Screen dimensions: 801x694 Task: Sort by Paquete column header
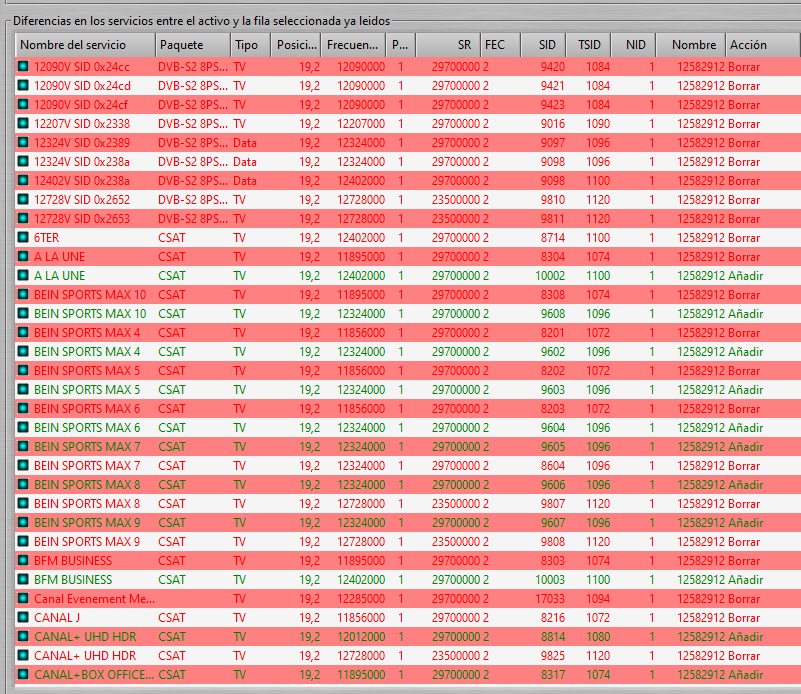193,45
